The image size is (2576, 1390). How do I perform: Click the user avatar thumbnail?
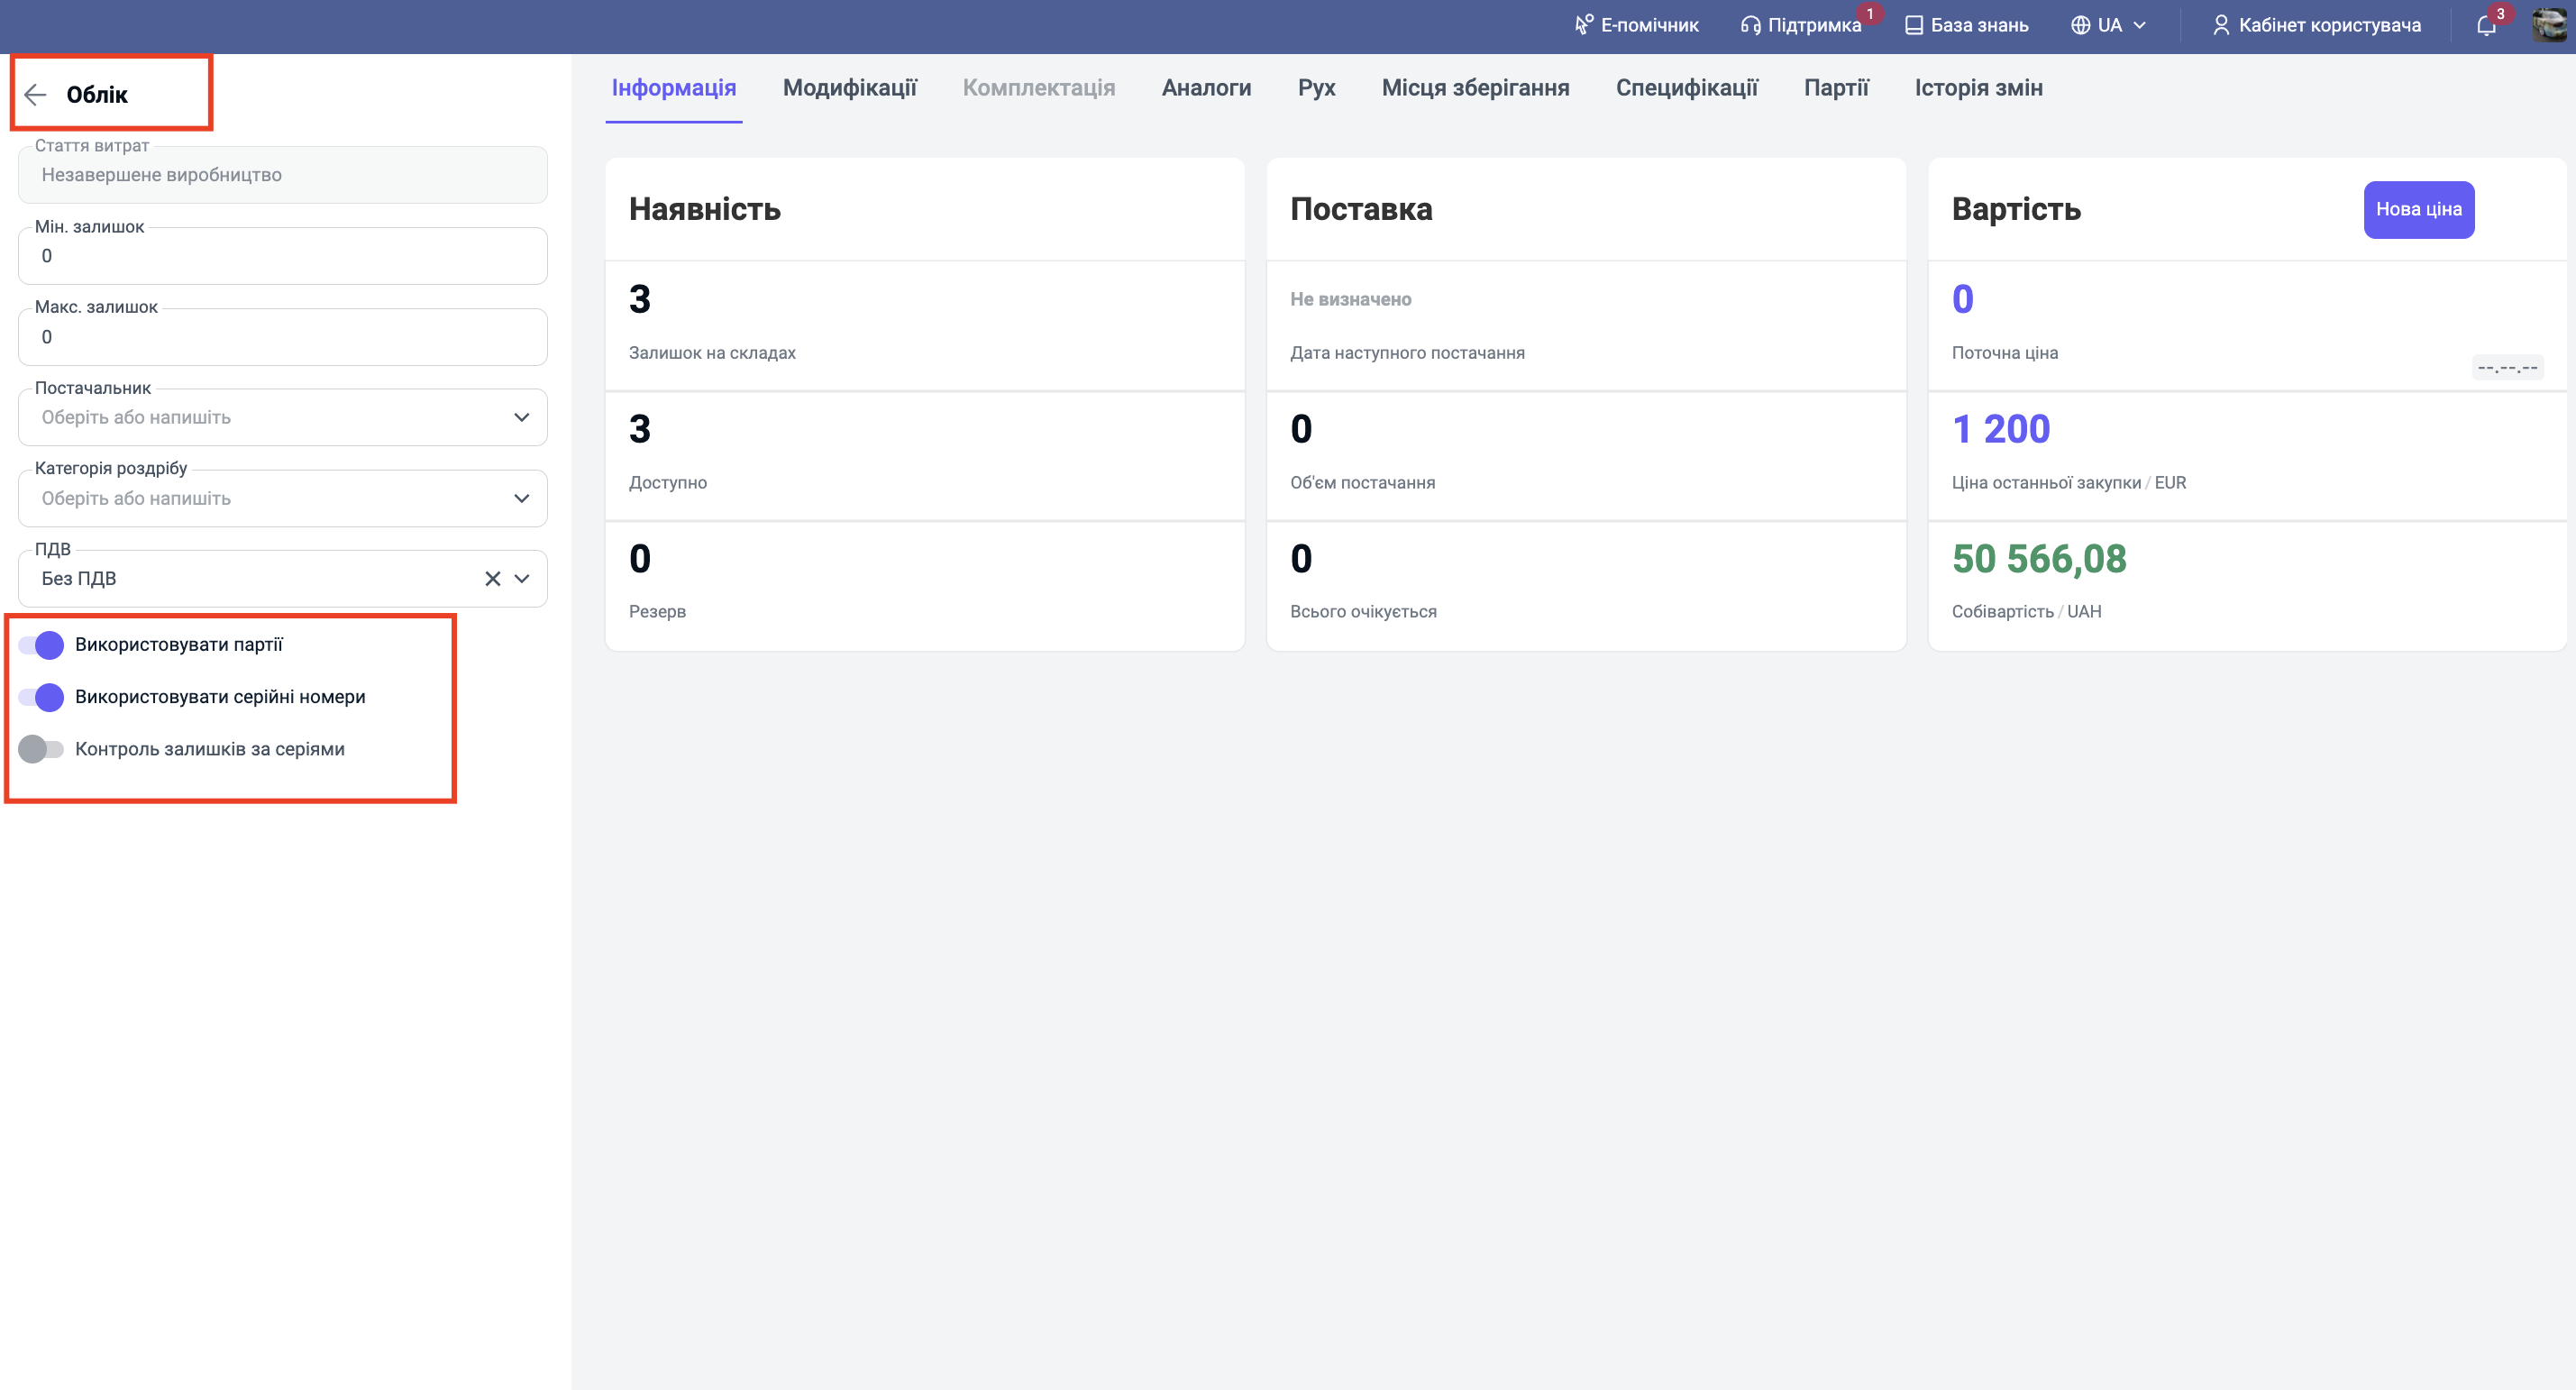pyautogui.click(x=2549, y=24)
